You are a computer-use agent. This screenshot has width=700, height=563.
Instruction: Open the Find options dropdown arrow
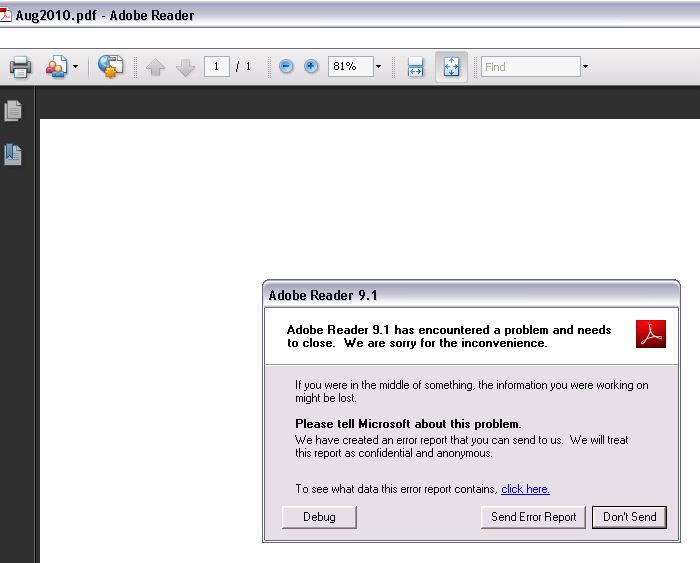pyautogui.click(x=585, y=67)
